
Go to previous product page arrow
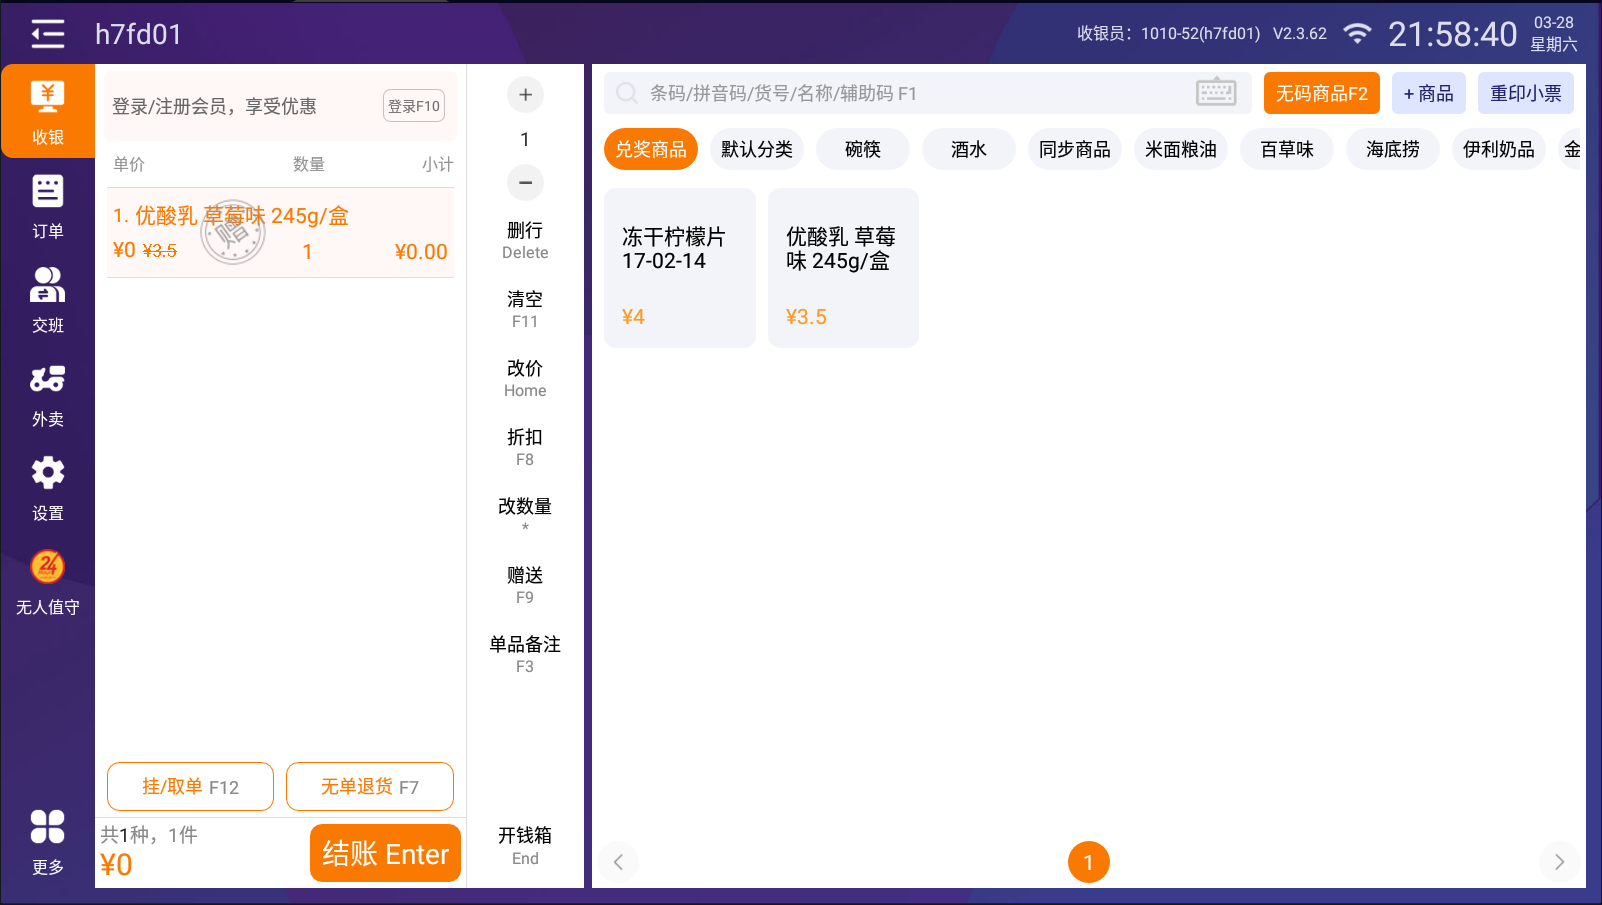(619, 862)
